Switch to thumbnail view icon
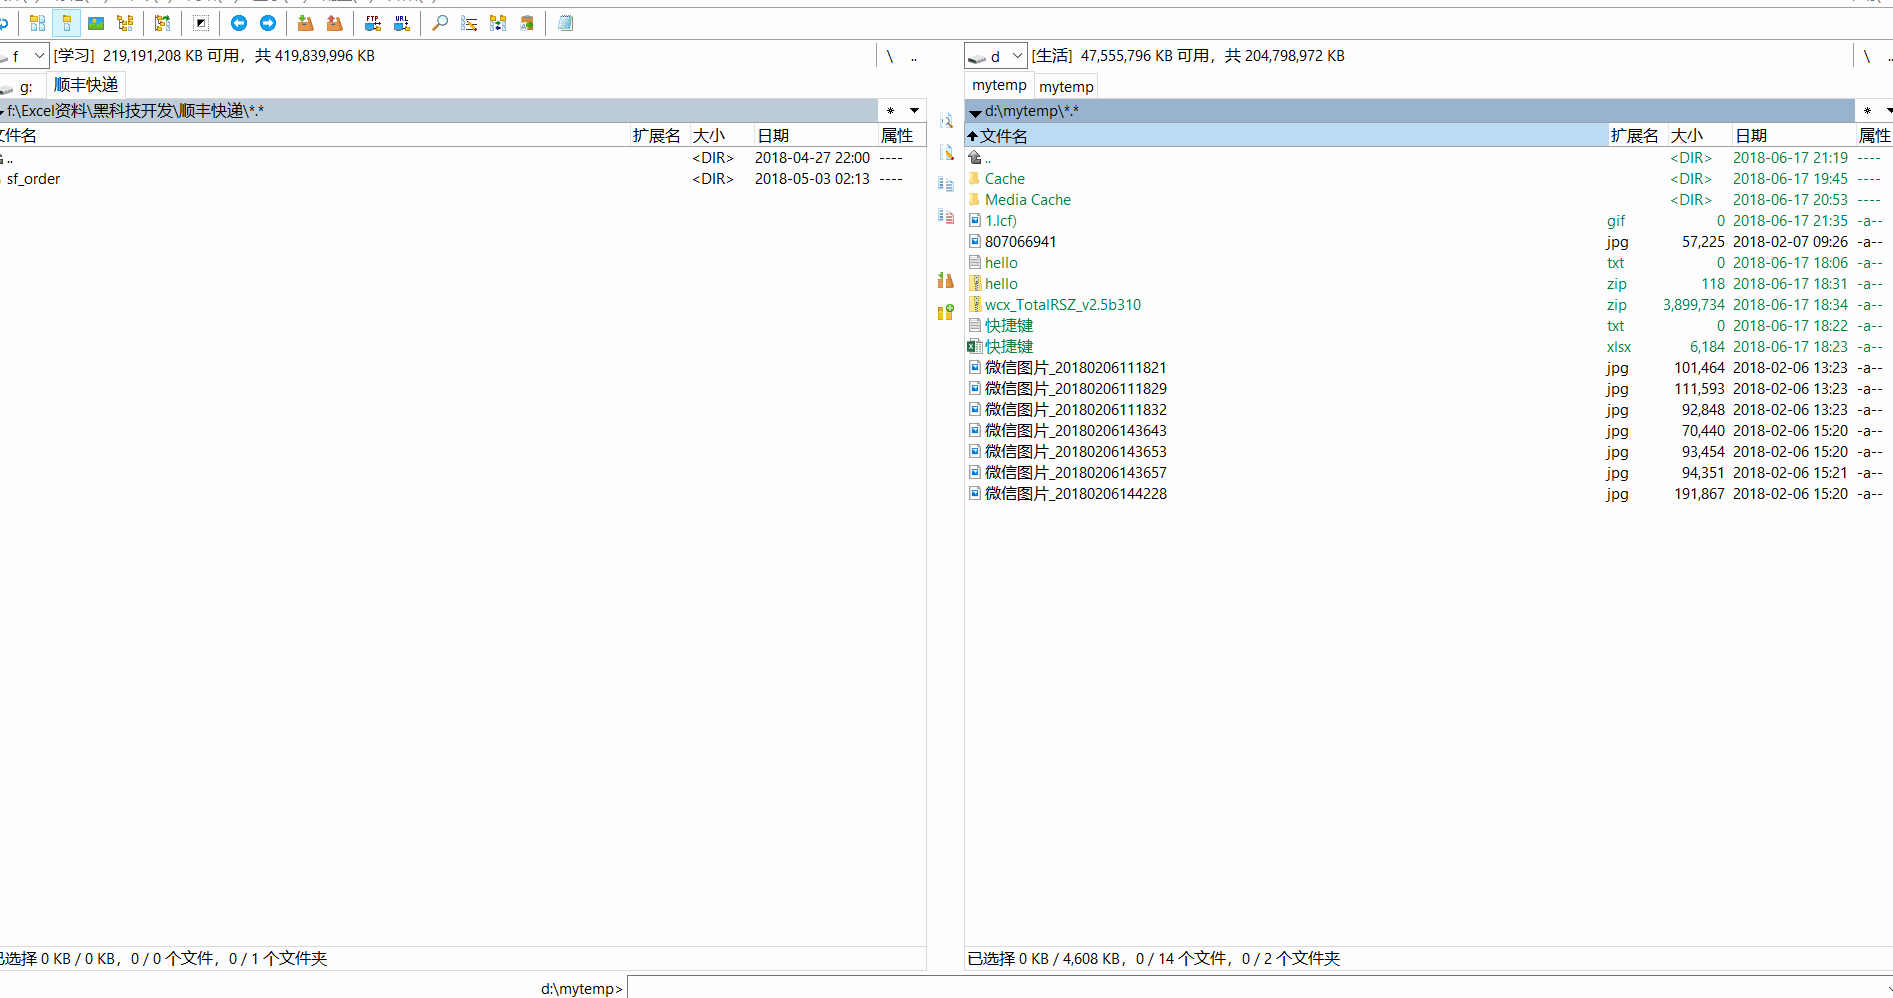Image resolution: width=1893 pixels, height=998 pixels. pos(96,23)
